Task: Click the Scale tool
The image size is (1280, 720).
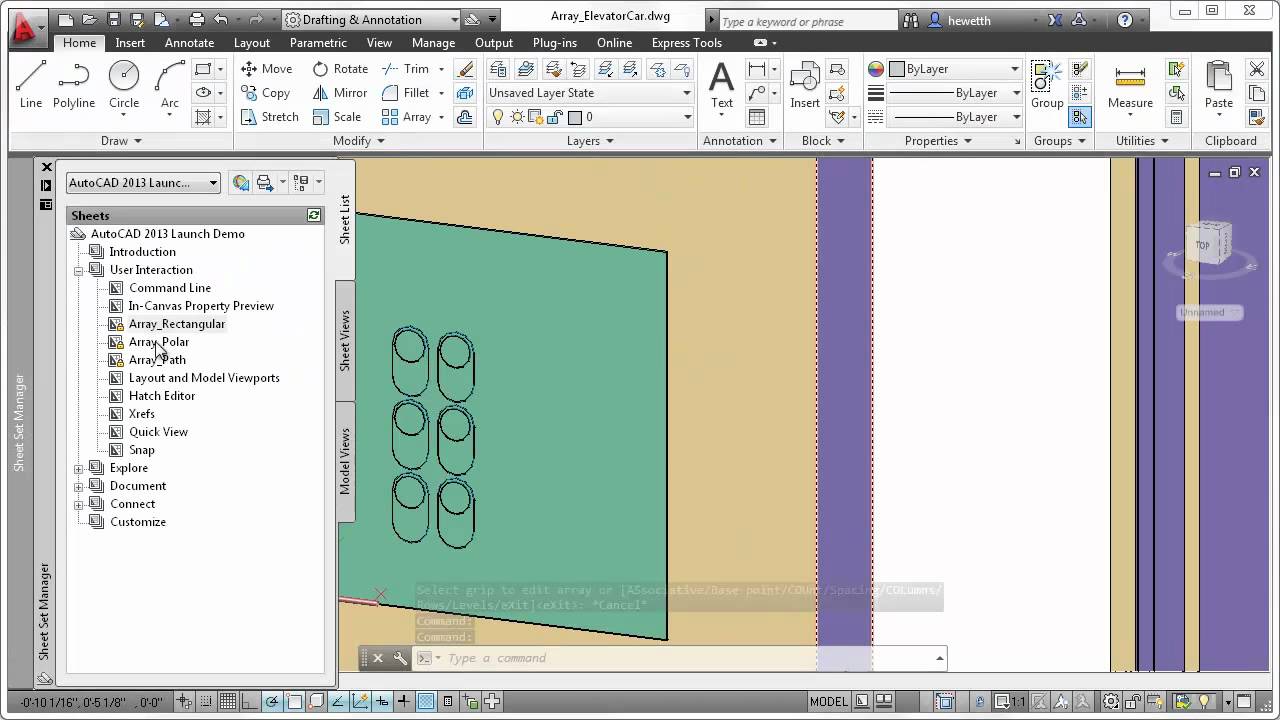Action: 337,117
